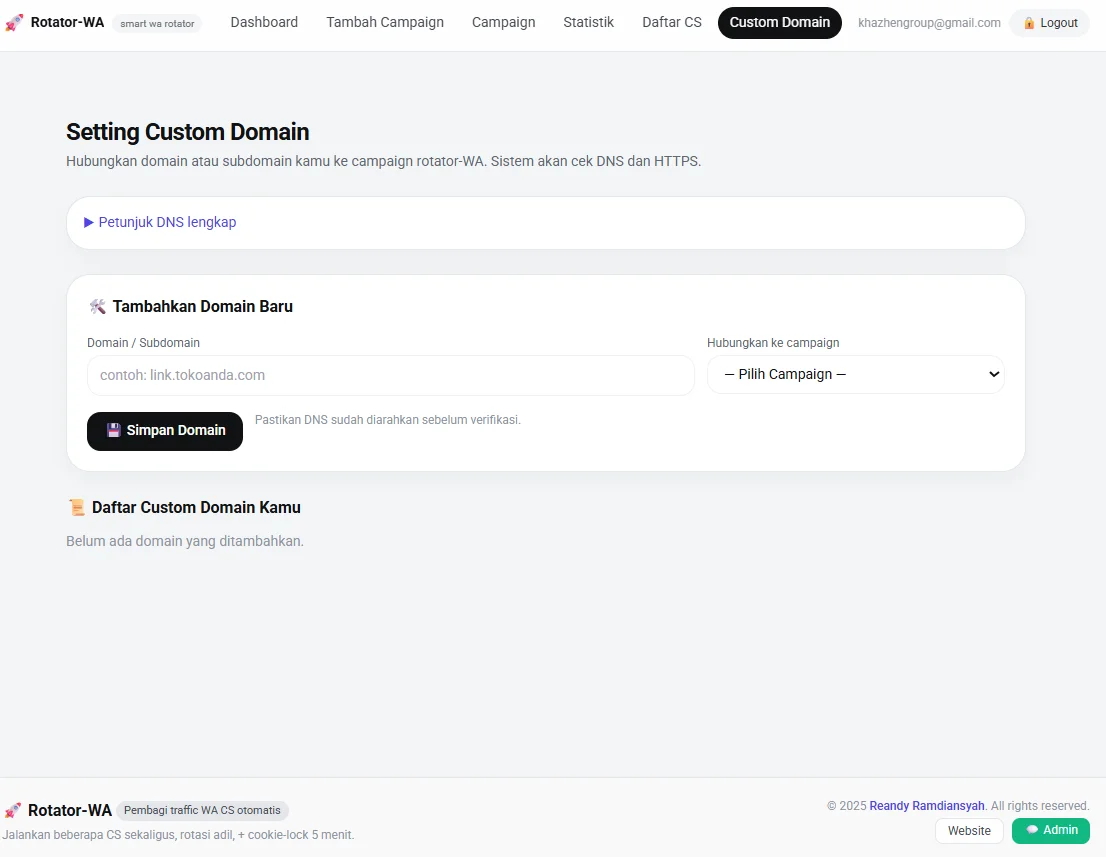Screen dimensions: 1106x857
Task: Click the floppy disk icon on Simpan Domain
Action: [x=113, y=431]
